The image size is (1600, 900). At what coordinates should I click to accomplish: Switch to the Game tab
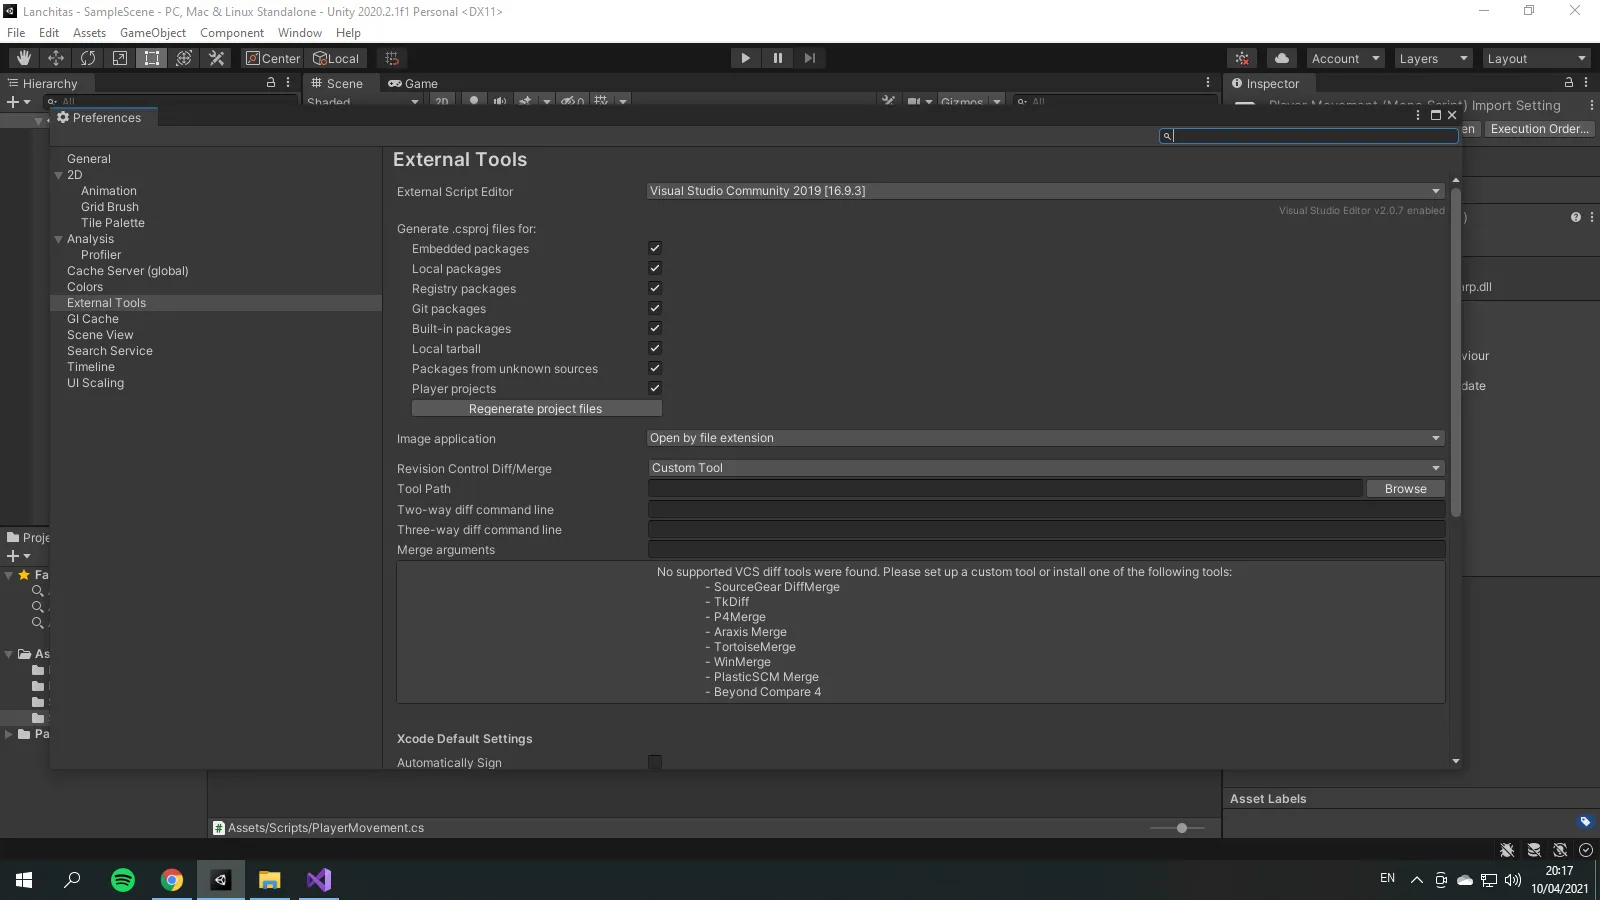pyautogui.click(x=413, y=84)
